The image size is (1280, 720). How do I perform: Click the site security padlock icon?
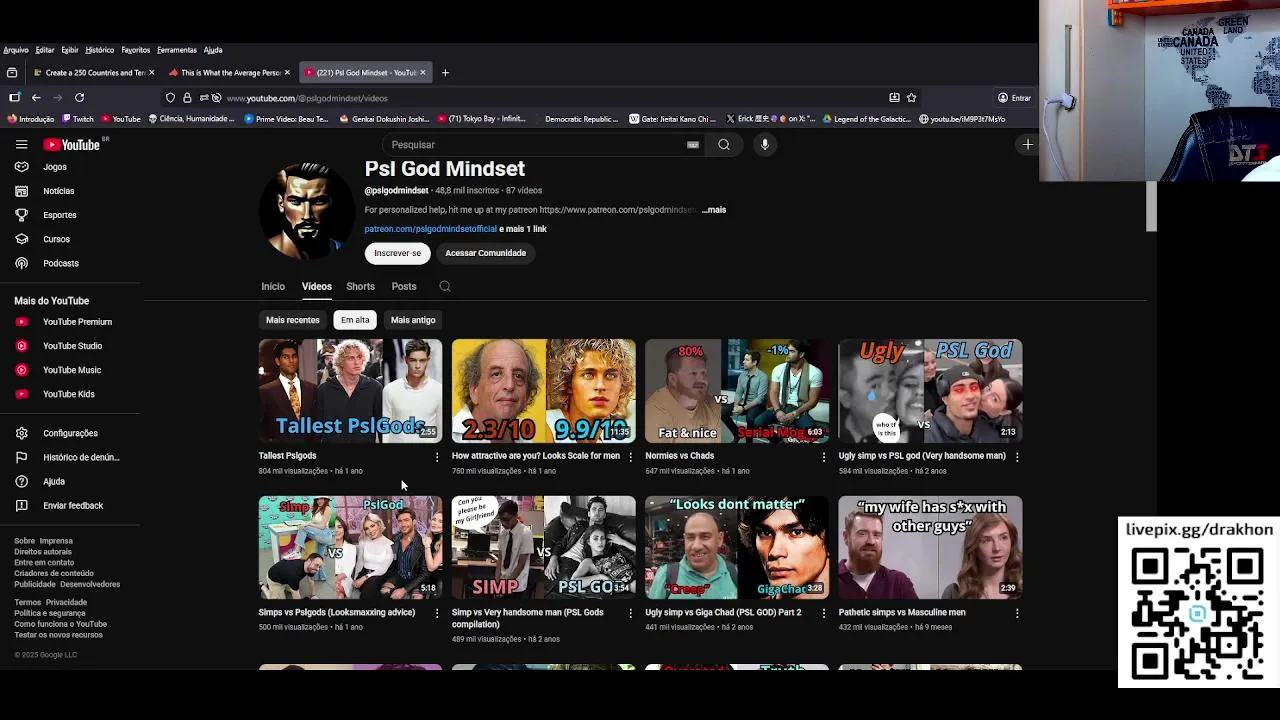pos(187,98)
